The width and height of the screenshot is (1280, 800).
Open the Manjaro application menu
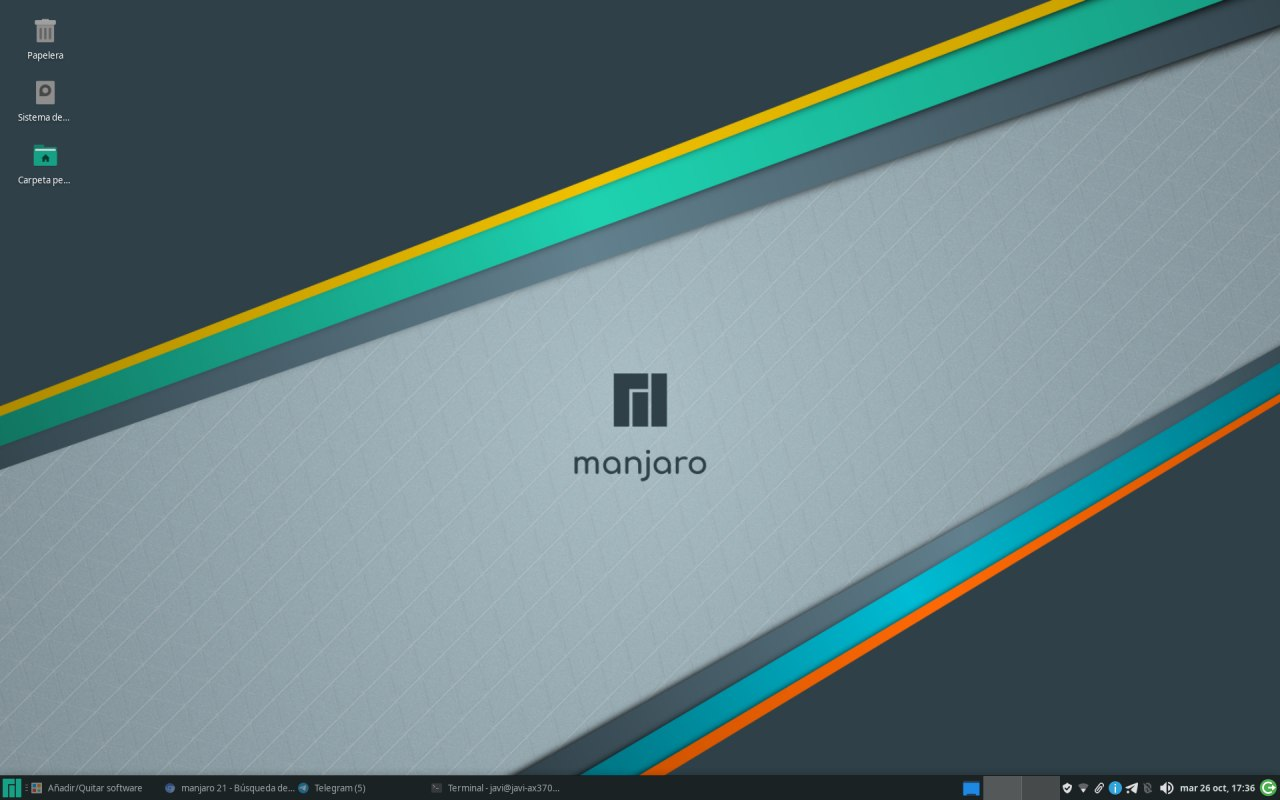coord(12,788)
